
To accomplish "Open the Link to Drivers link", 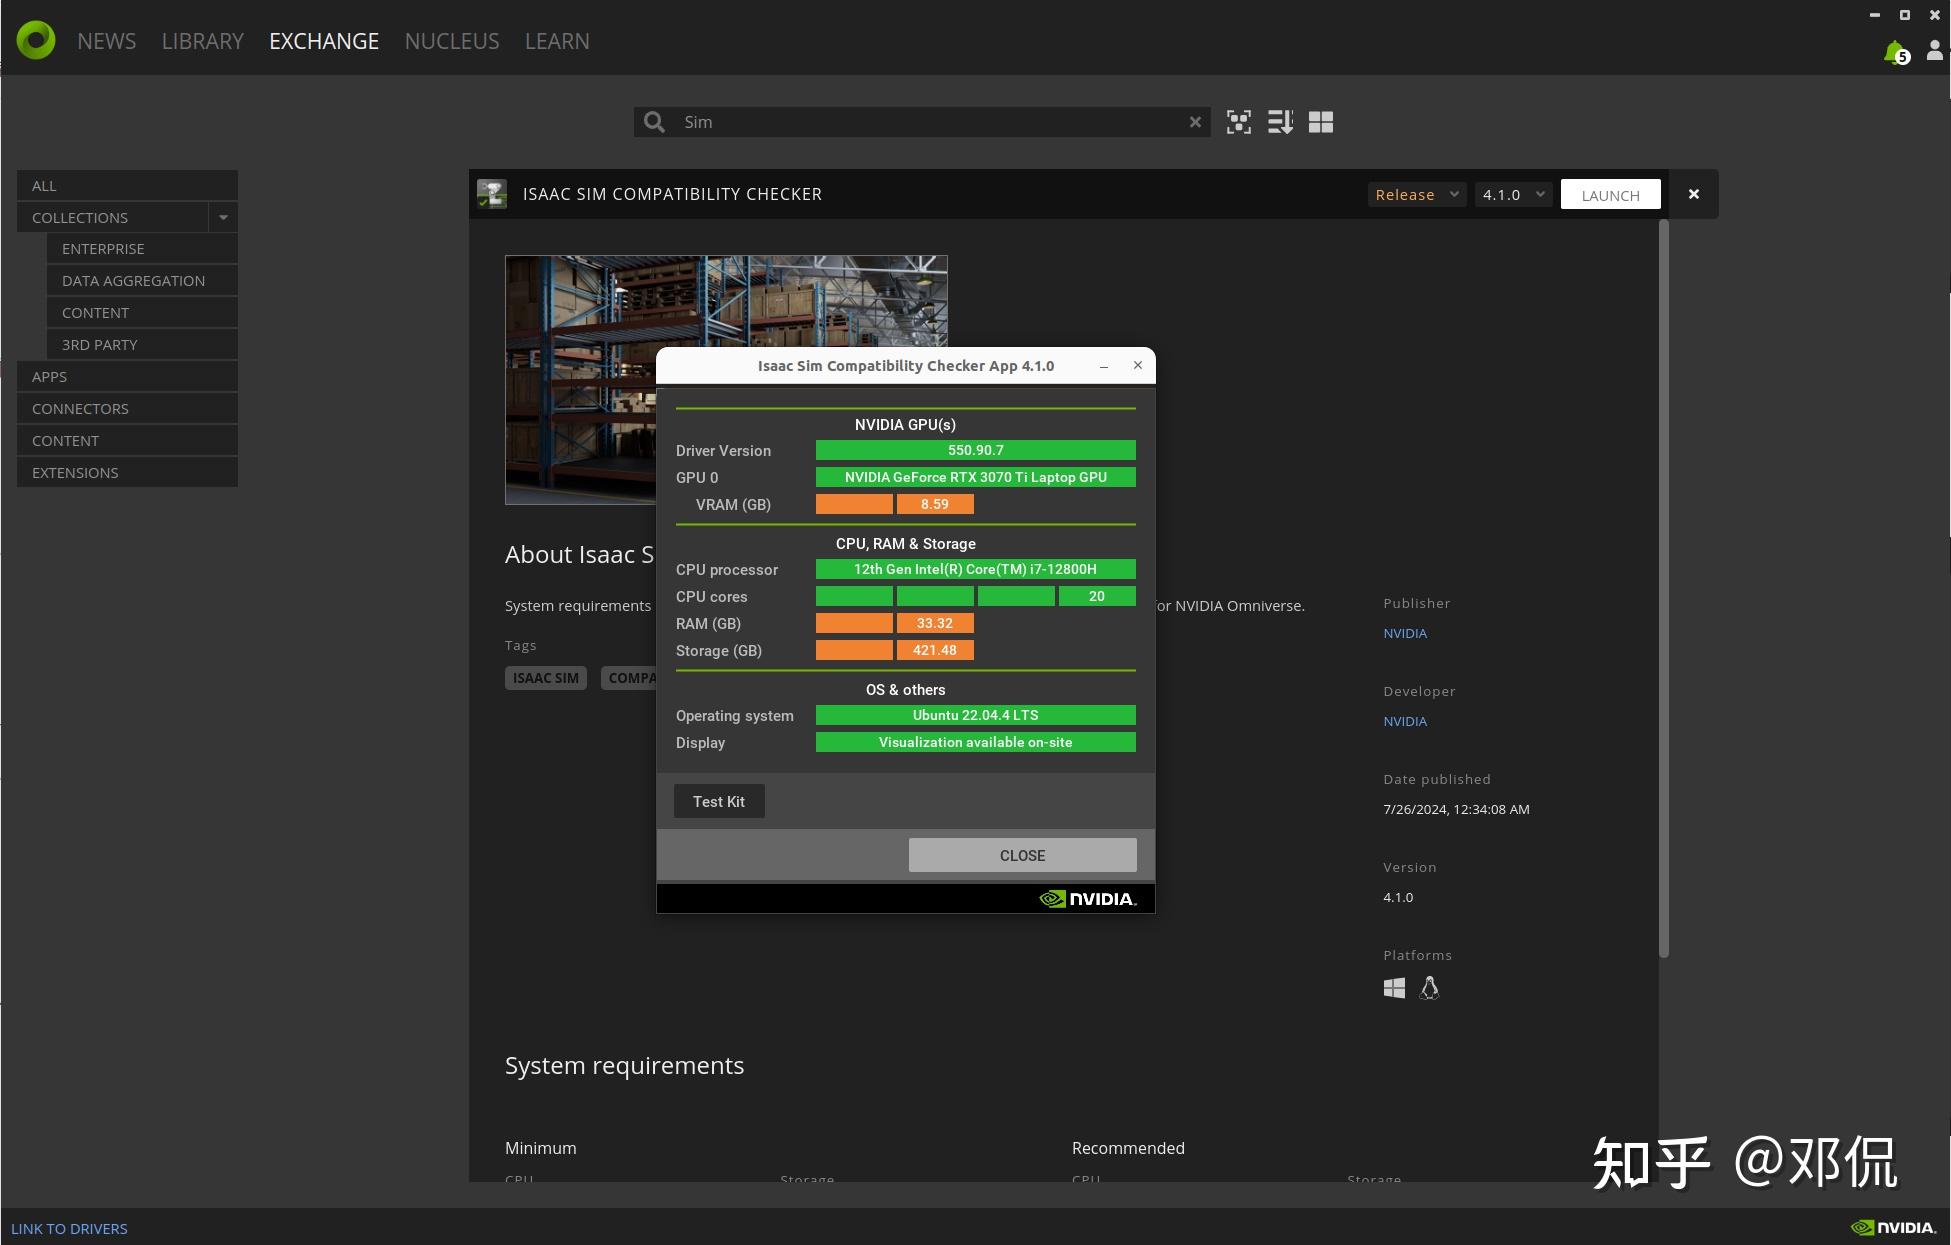I will [x=69, y=1228].
